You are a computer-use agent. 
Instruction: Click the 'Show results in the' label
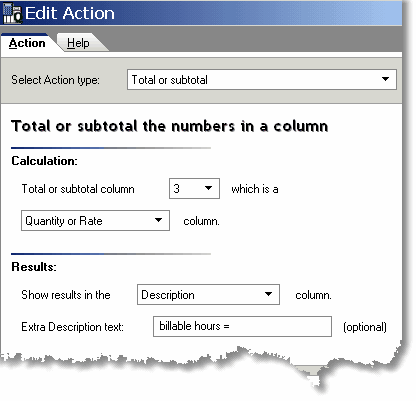[66, 295]
